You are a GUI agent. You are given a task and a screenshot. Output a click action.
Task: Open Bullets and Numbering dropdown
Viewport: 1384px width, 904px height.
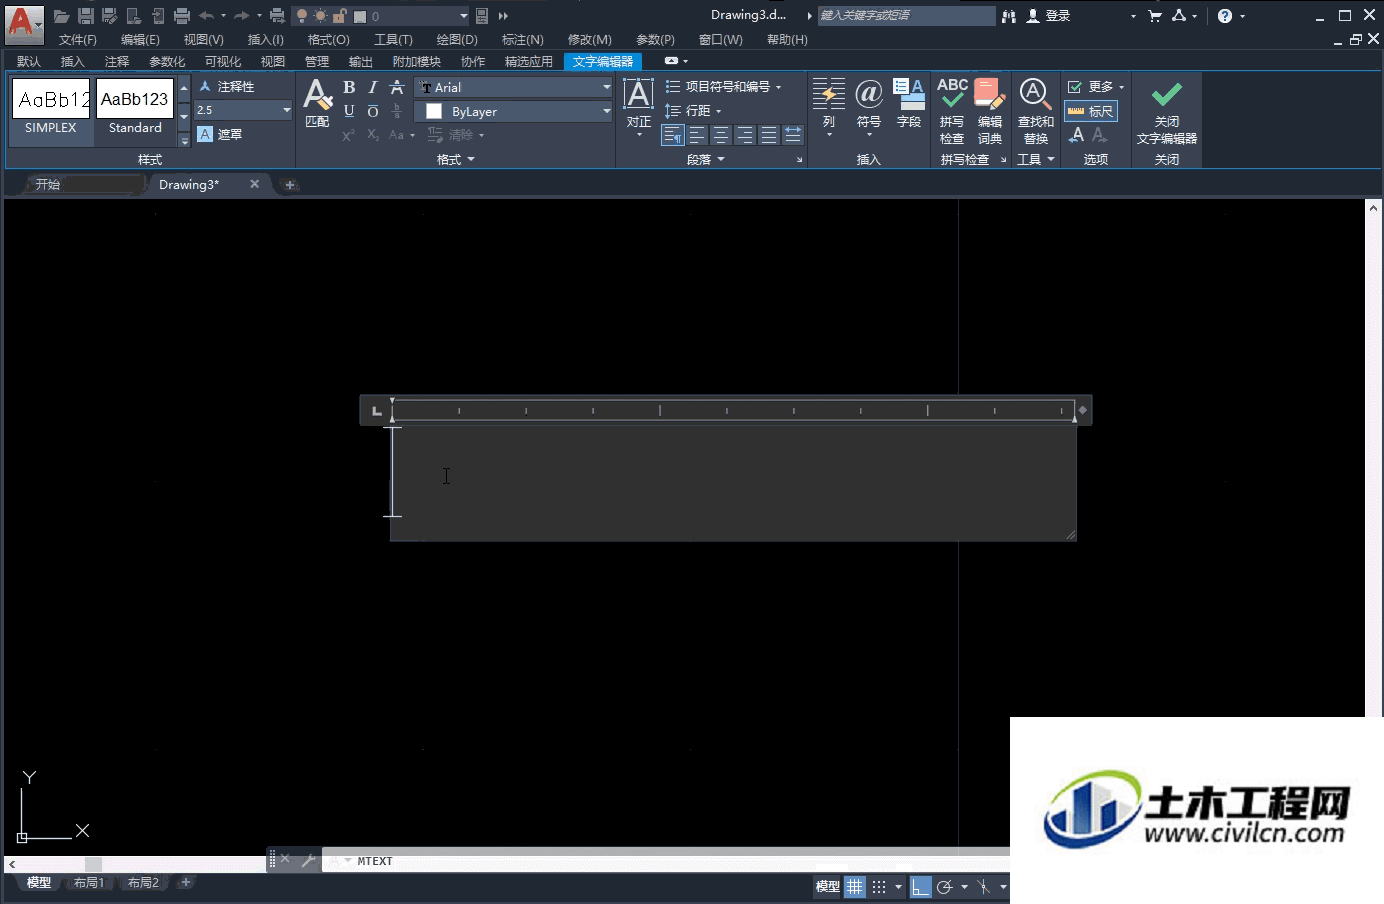click(723, 87)
